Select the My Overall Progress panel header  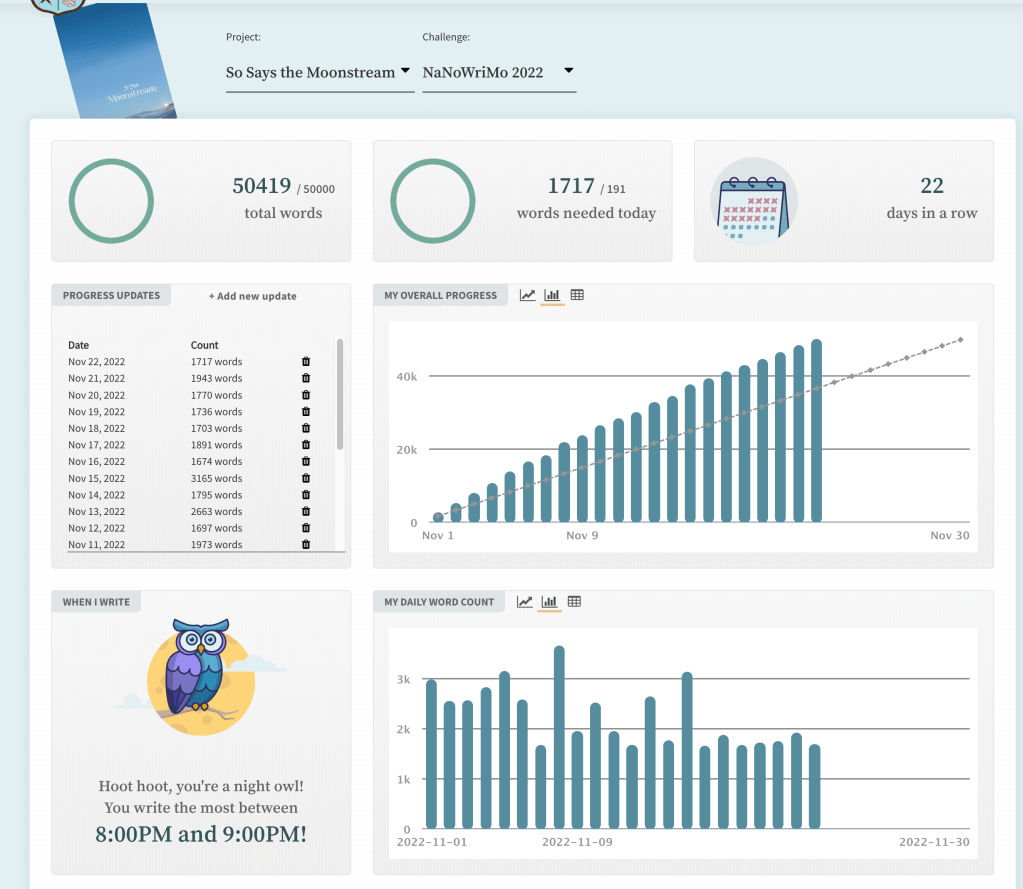pyautogui.click(x=440, y=295)
